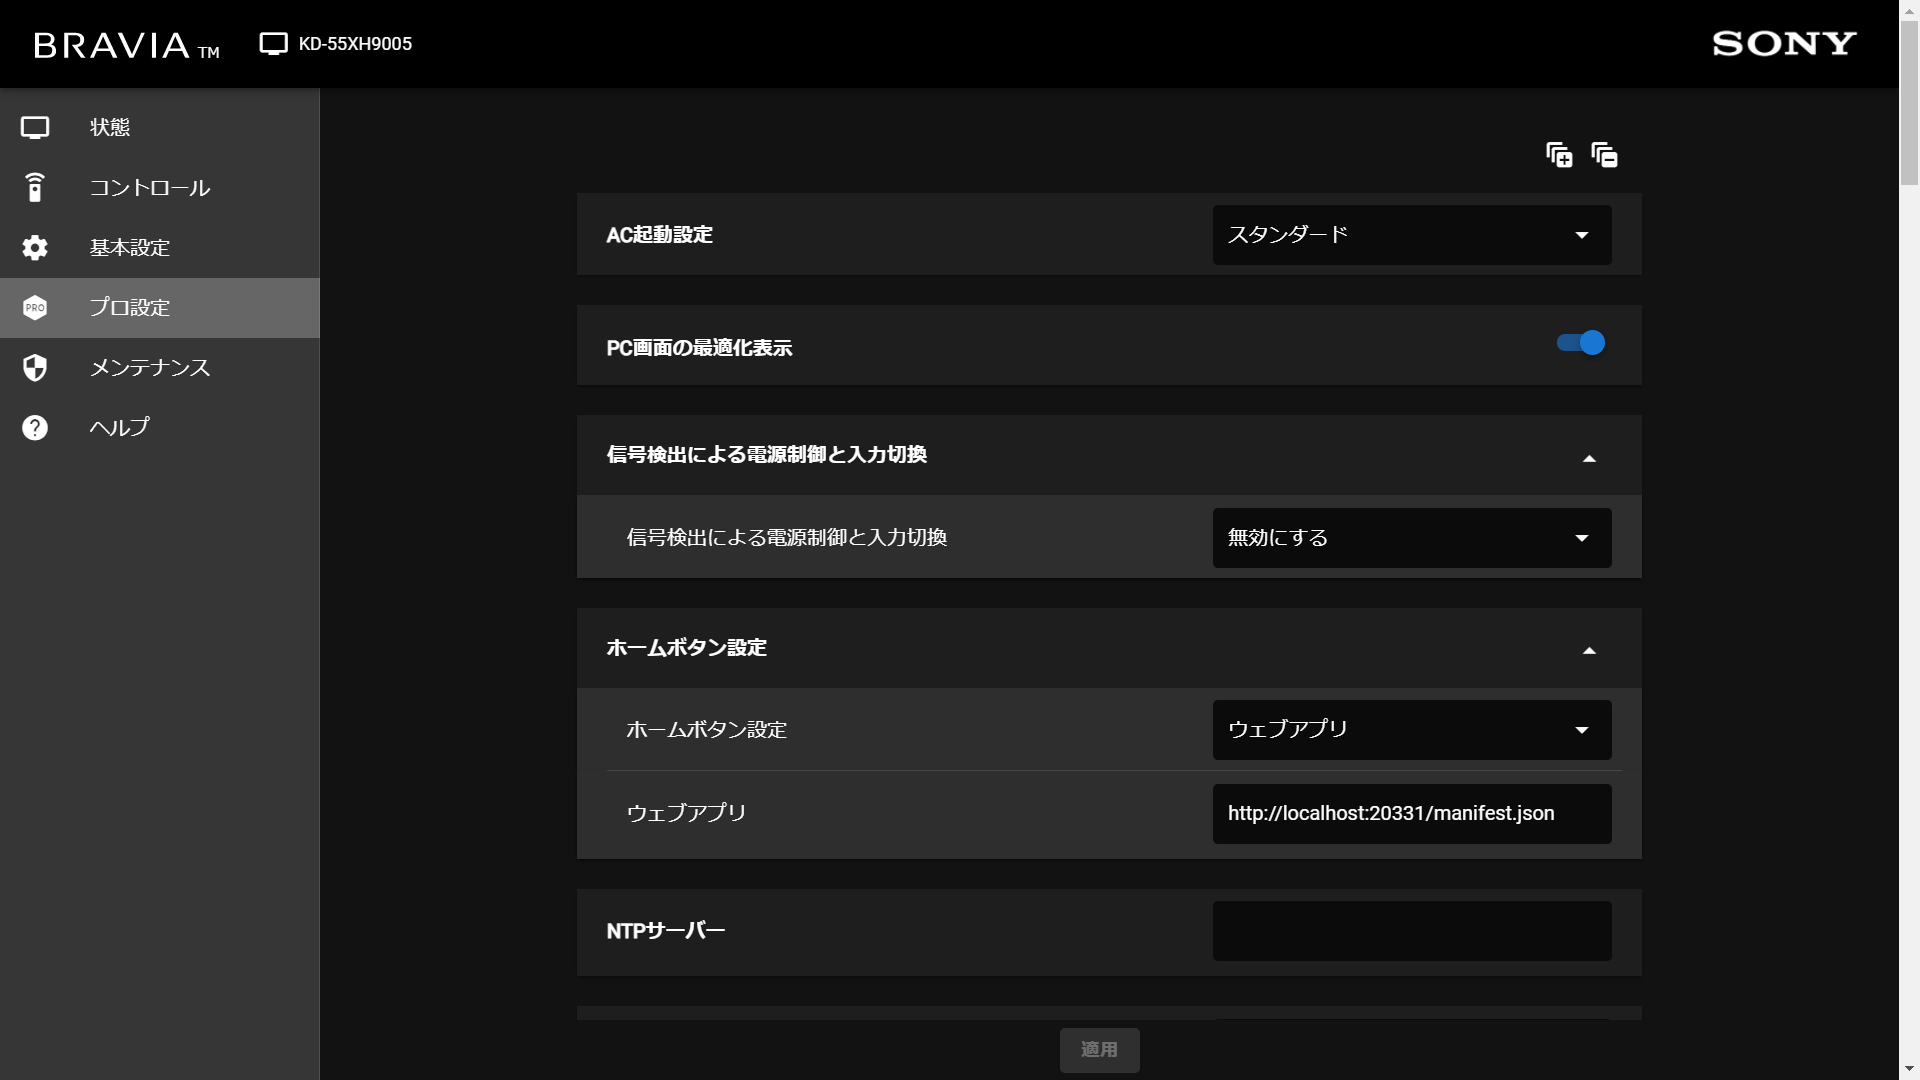Open the 無効にする signal detection dropdown
The height and width of the screenshot is (1080, 1920).
pyautogui.click(x=1411, y=538)
